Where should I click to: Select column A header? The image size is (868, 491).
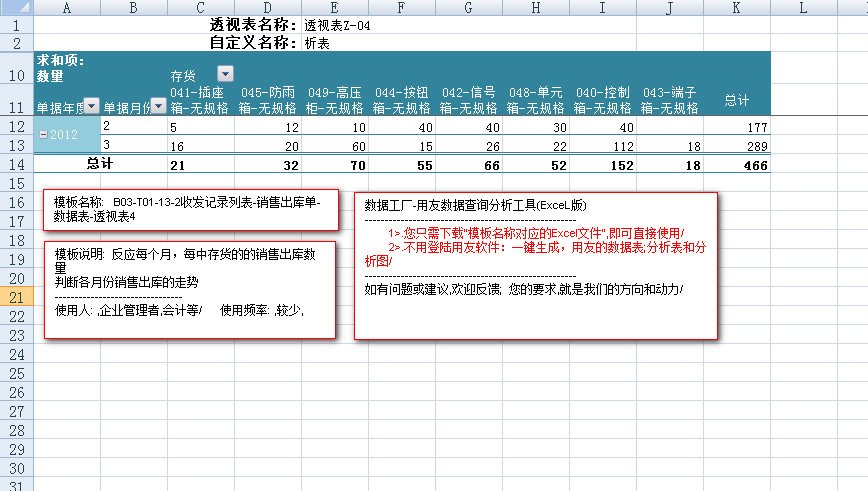(66, 7)
